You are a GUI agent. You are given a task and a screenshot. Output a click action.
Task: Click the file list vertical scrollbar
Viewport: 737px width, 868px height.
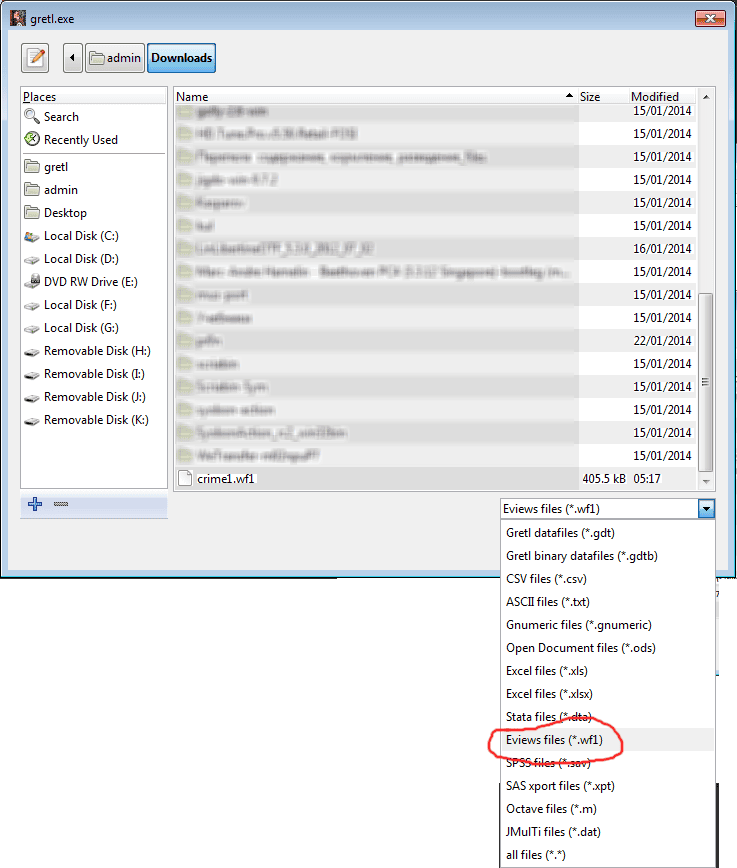tap(707, 380)
